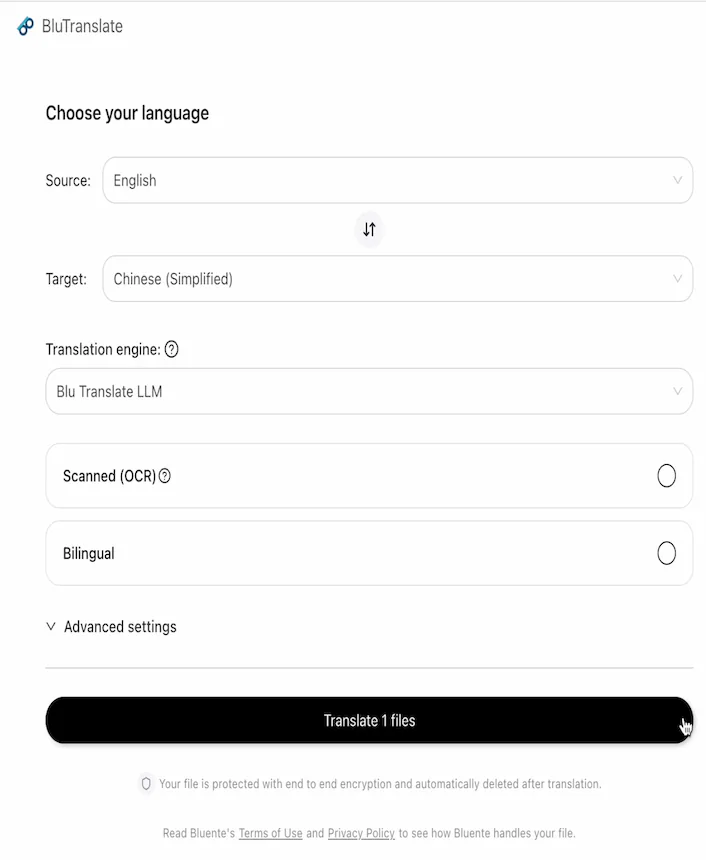Open the Blu Translate LLM engine dropdown
706x860 pixels.
[368, 391]
